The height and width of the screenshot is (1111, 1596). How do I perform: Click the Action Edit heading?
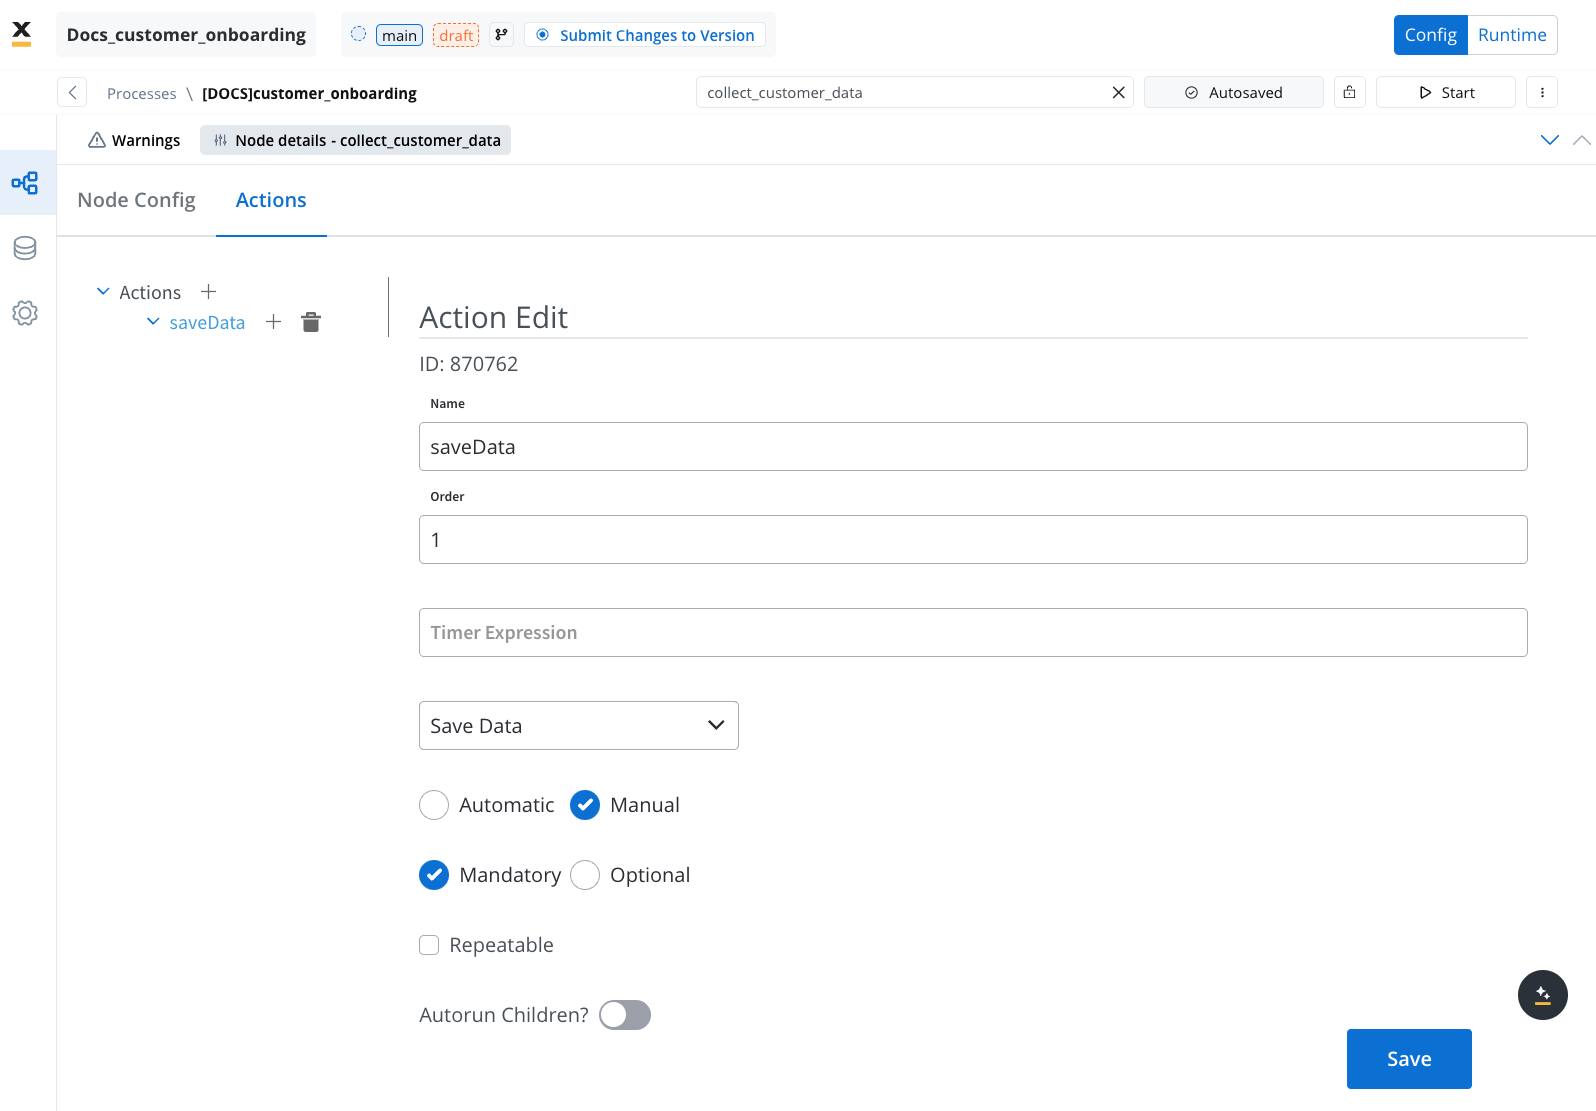click(x=493, y=317)
